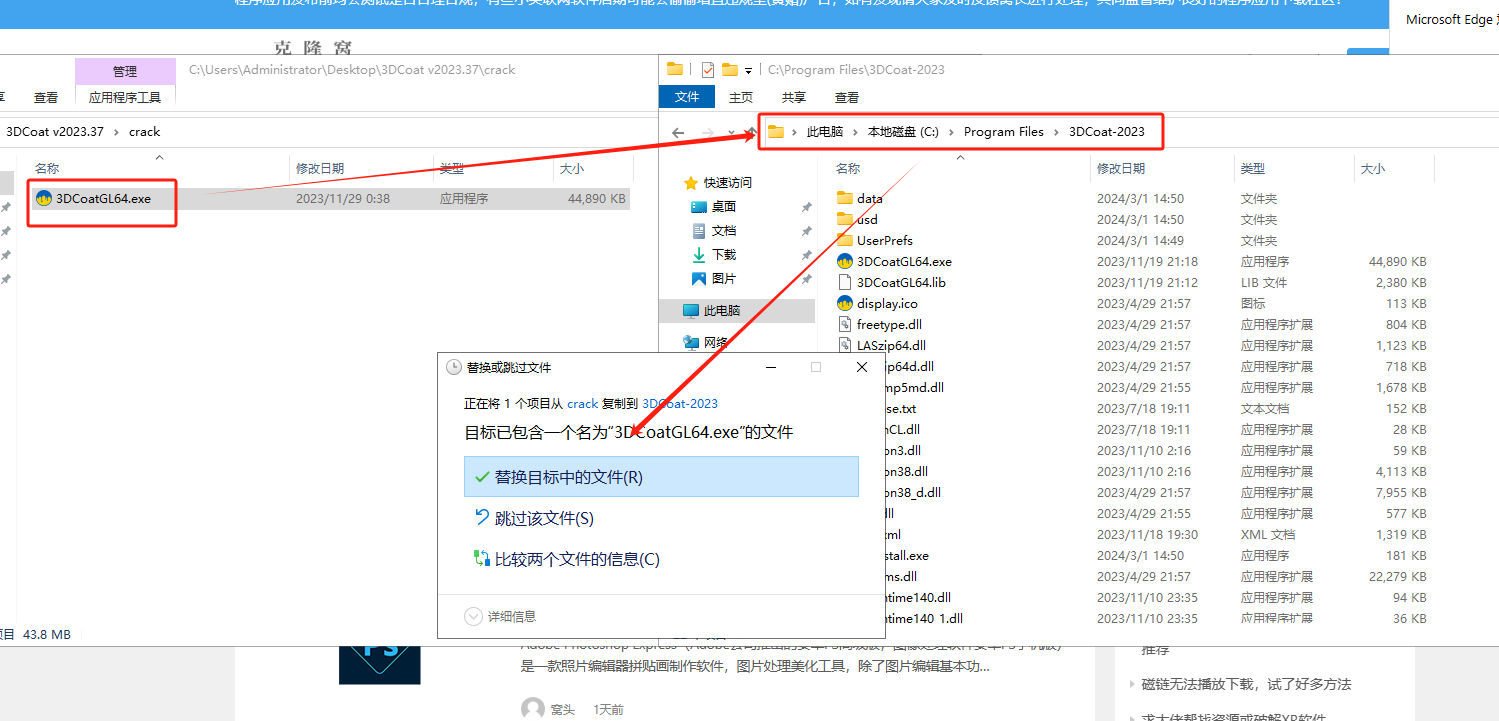Click 本地磁盘 (C:) in the address breadcrumb

pyautogui.click(x=903, y=132)
